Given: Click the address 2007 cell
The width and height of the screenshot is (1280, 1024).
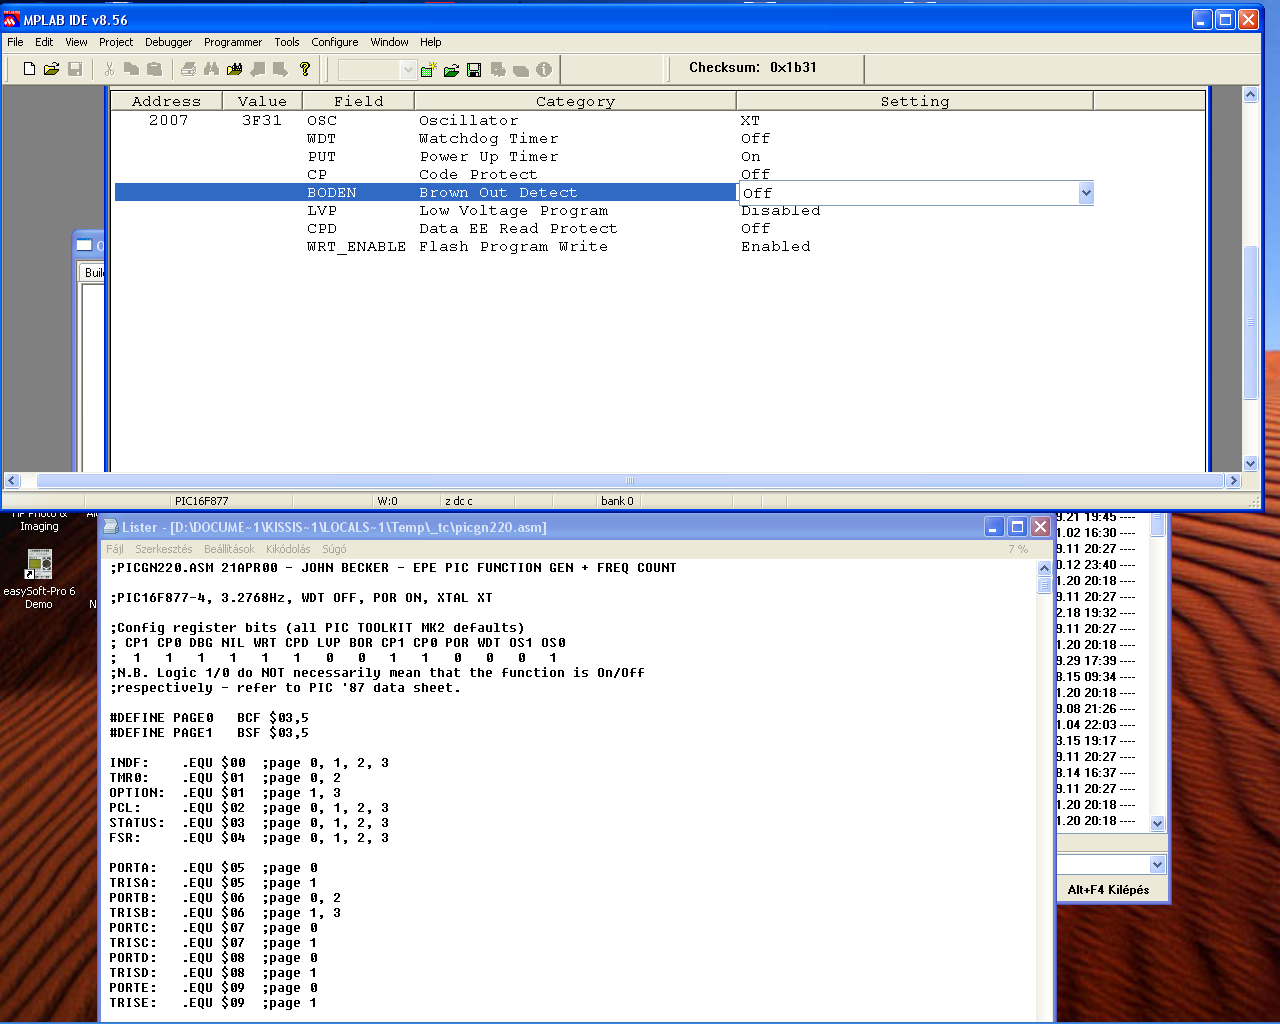Looking at the screenshot, I should click(x=168, y=120).
